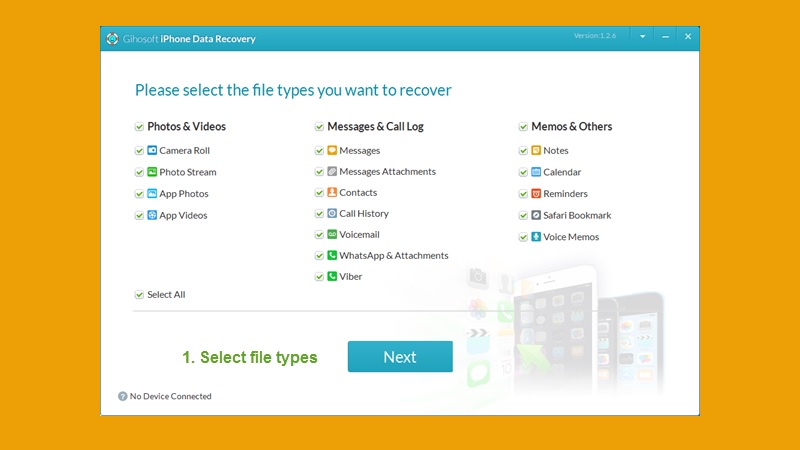The width and height of the screenshot is (800, 450).
Task: Toggle the Select All checkbox
Action: click(139, 294)
